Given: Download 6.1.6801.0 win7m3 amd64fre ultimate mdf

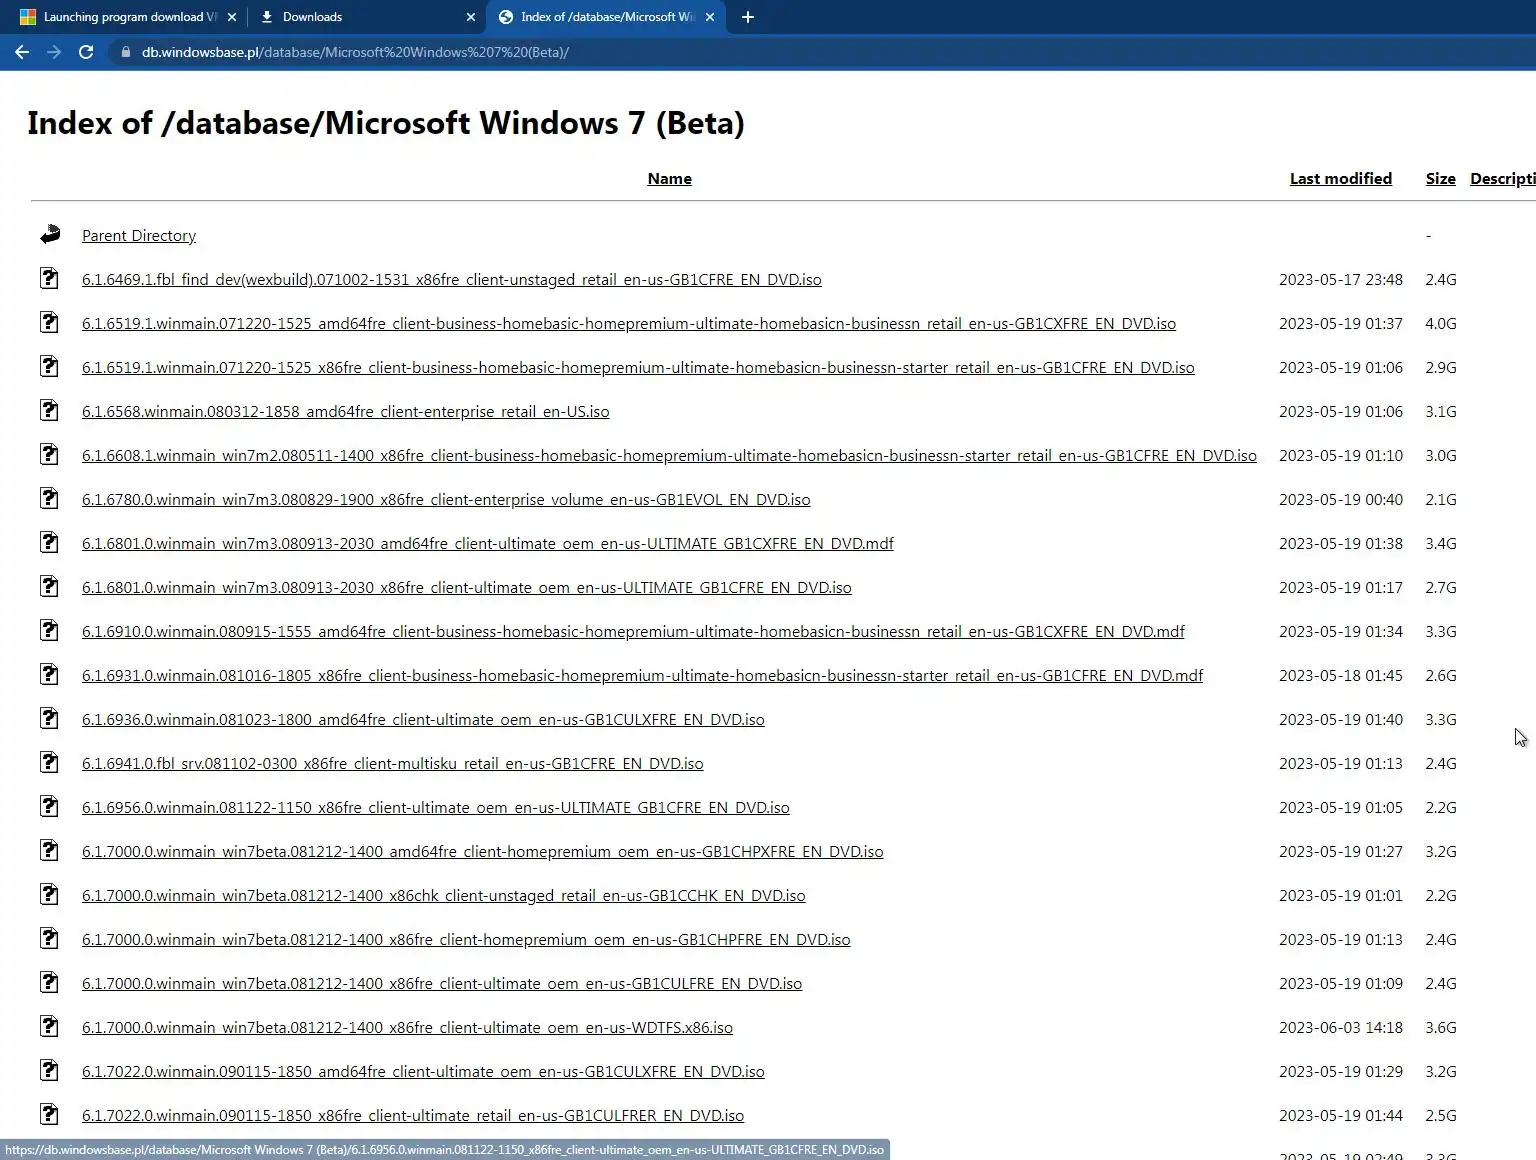Looking at the screenshot, I should pos(488,544).
